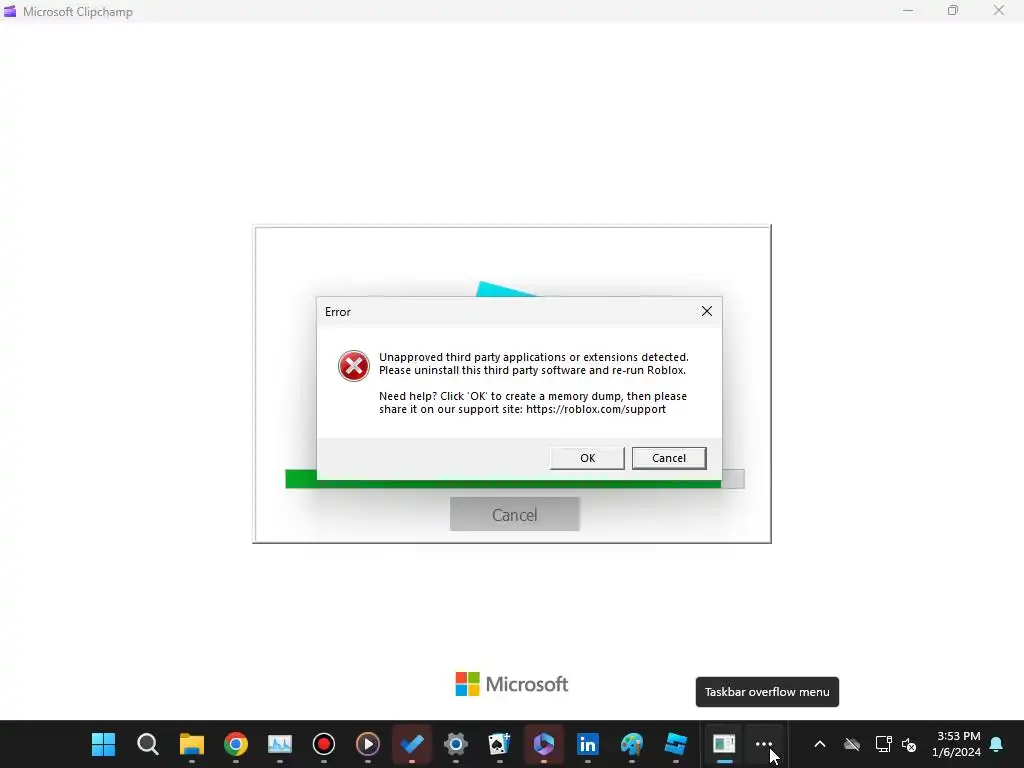
Task: Click the gray Cancel button under the progress bar
Action: 515,514
